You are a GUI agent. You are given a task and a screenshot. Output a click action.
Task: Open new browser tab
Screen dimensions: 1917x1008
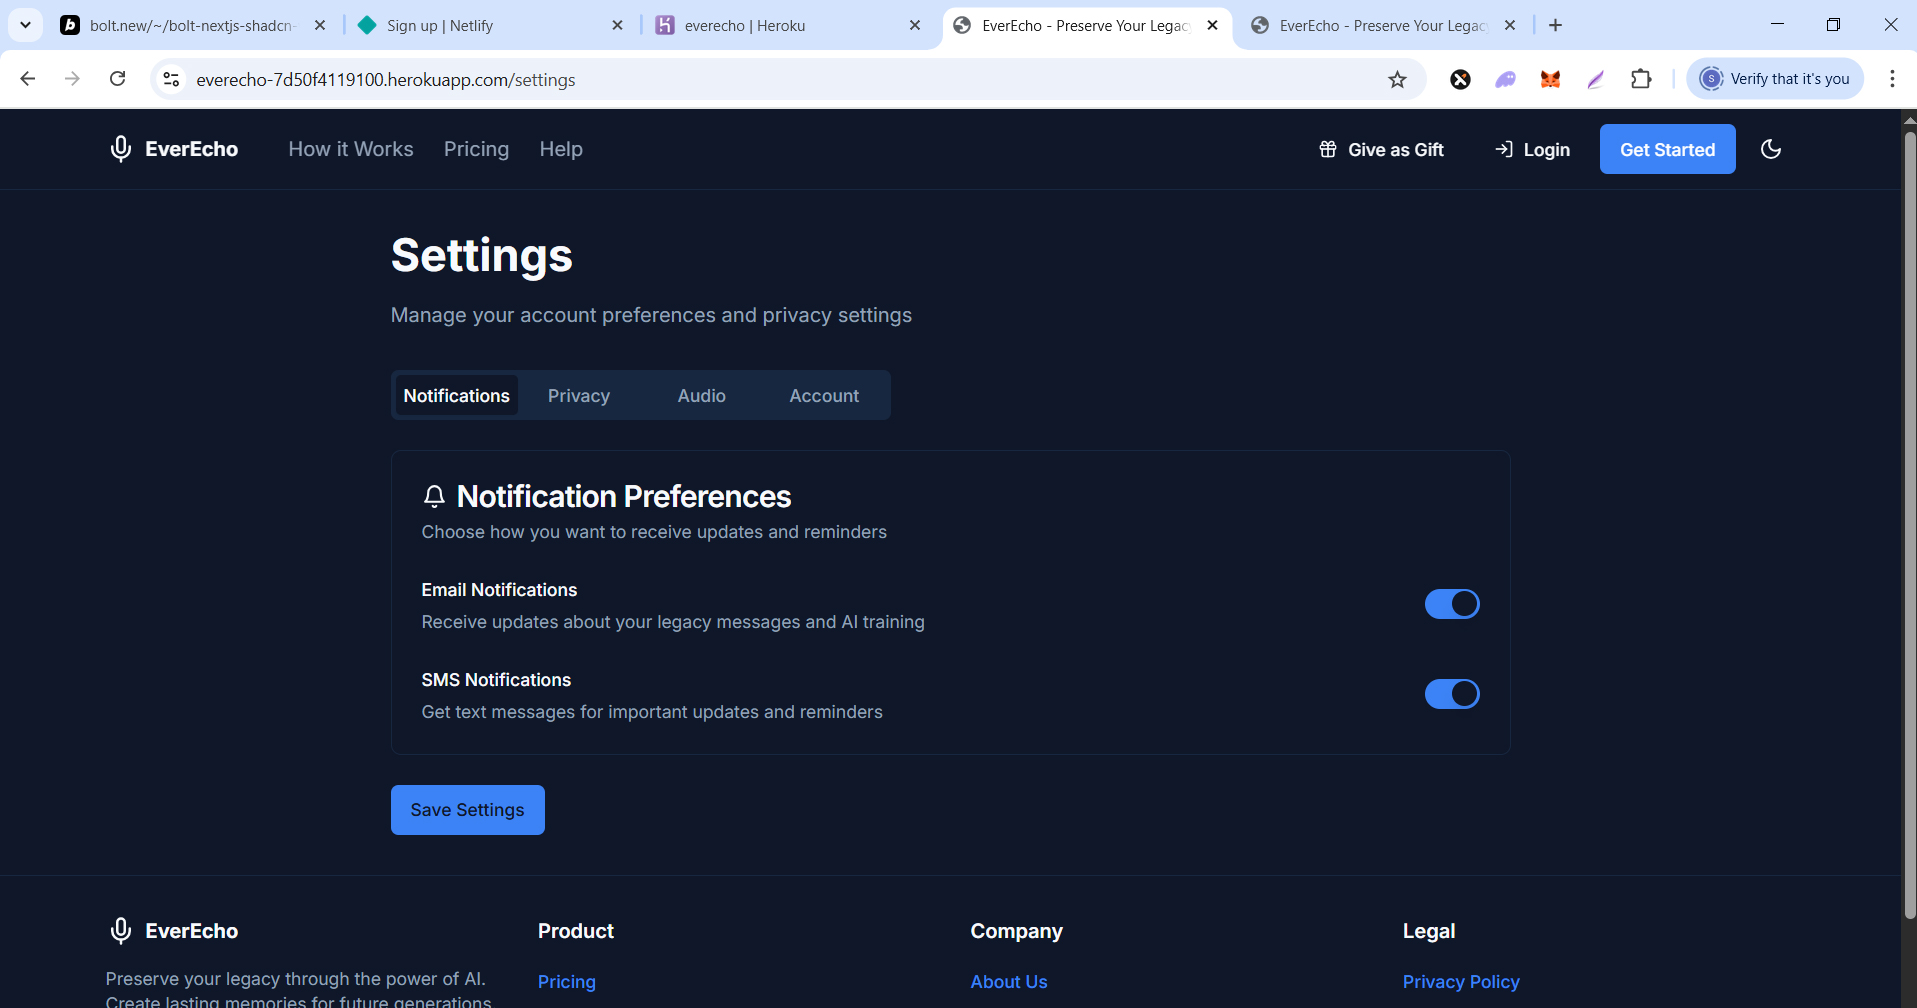click(1555, 25)
